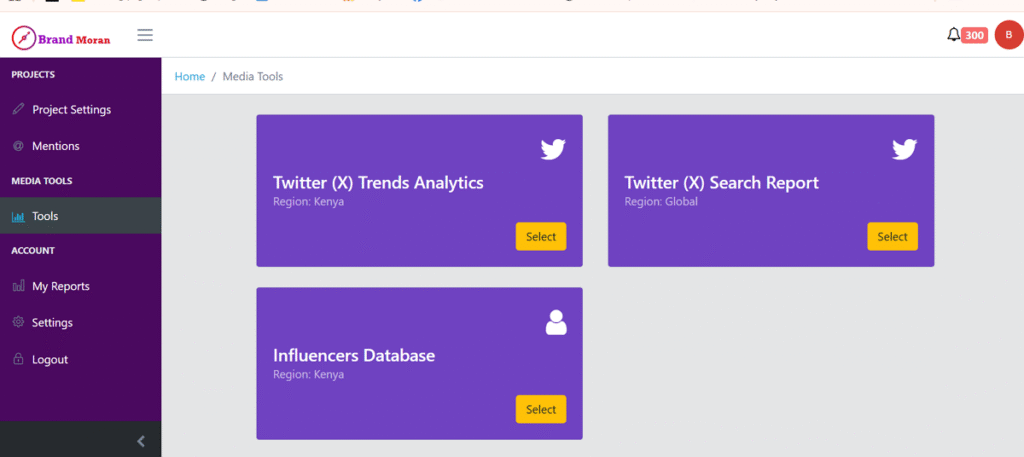Click Region: Kenya under Influencers Database
Viewport: 1024px width, 457px height.
pyautogui.click(x=308, y=375)
